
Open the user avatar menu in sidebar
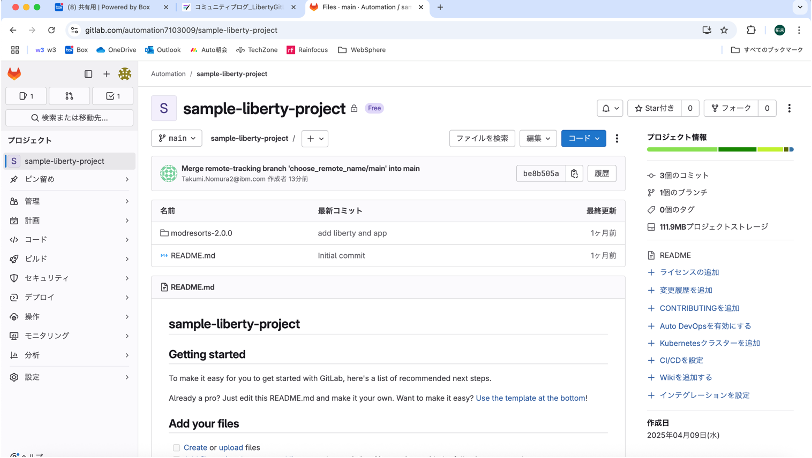pos(125,74)
